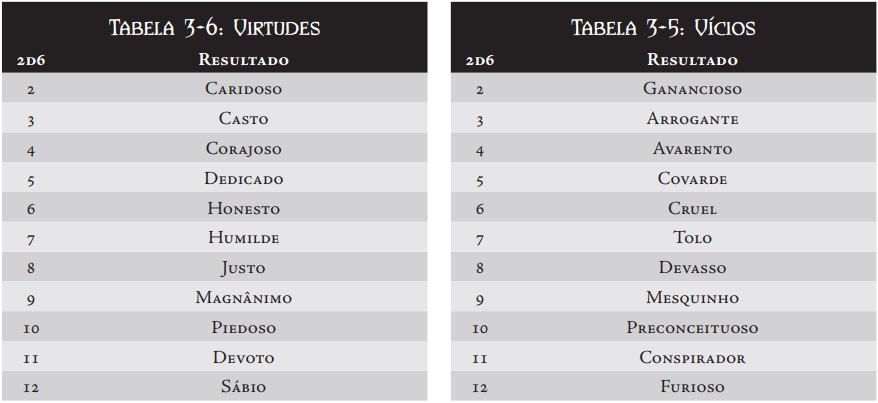
Task: Click the Corajoso result
Action: (x=244, y=148)
